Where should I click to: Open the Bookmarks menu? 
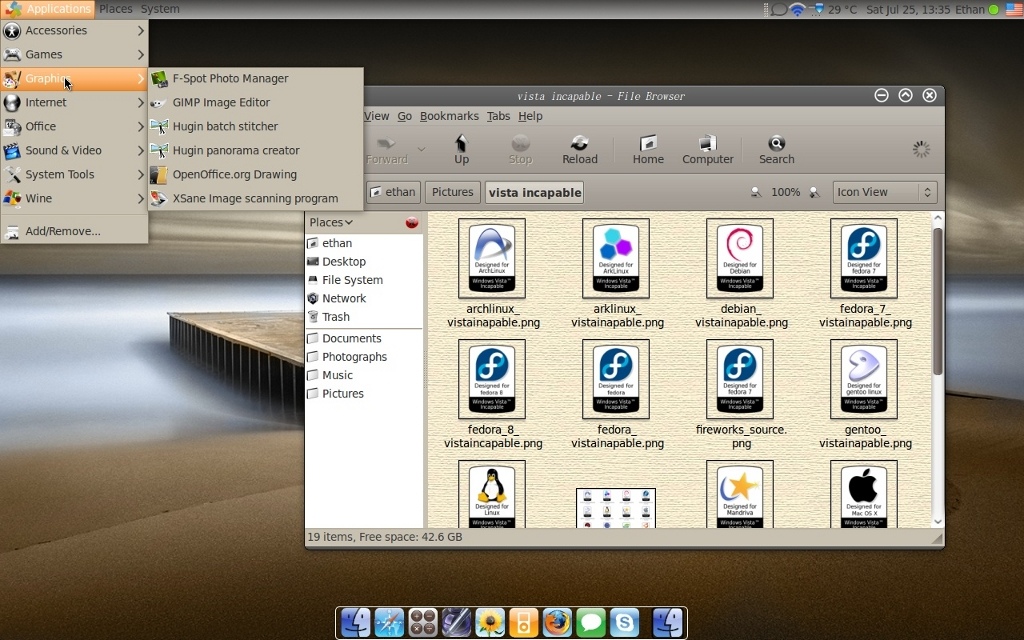449,116
